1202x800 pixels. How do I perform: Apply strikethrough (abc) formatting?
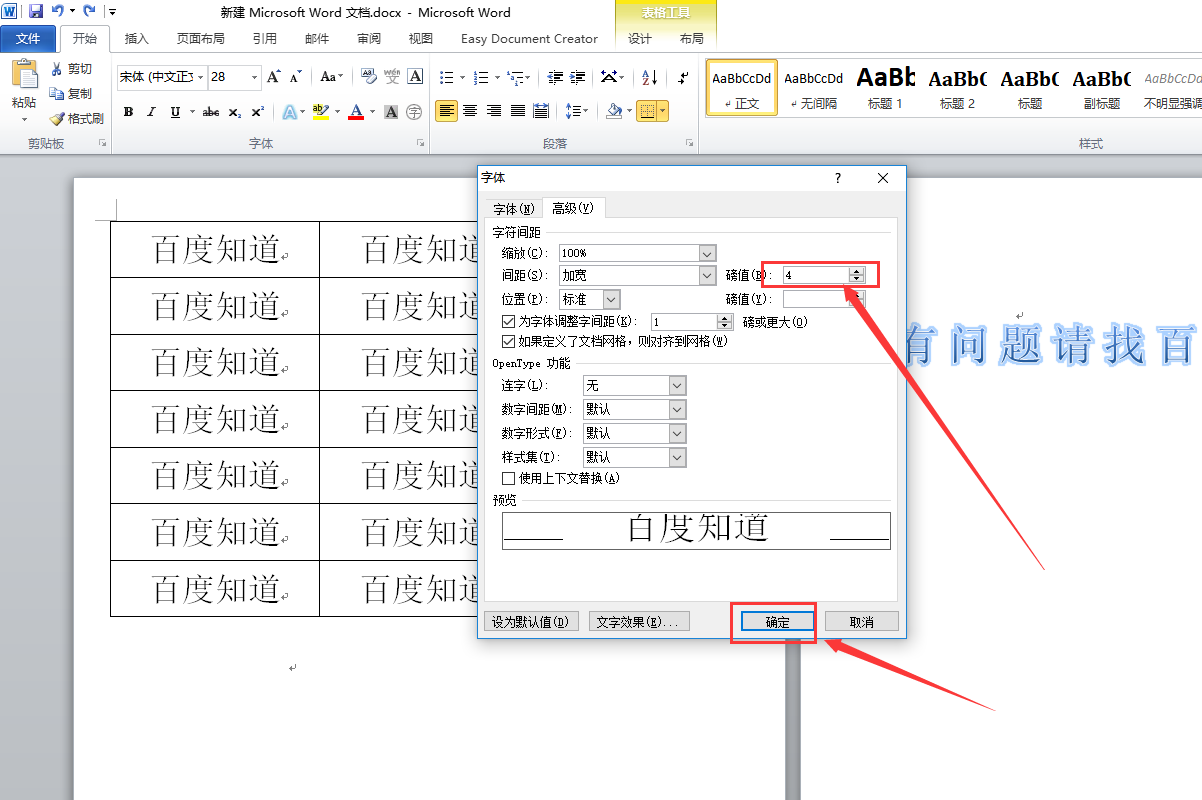coord(211,112)
